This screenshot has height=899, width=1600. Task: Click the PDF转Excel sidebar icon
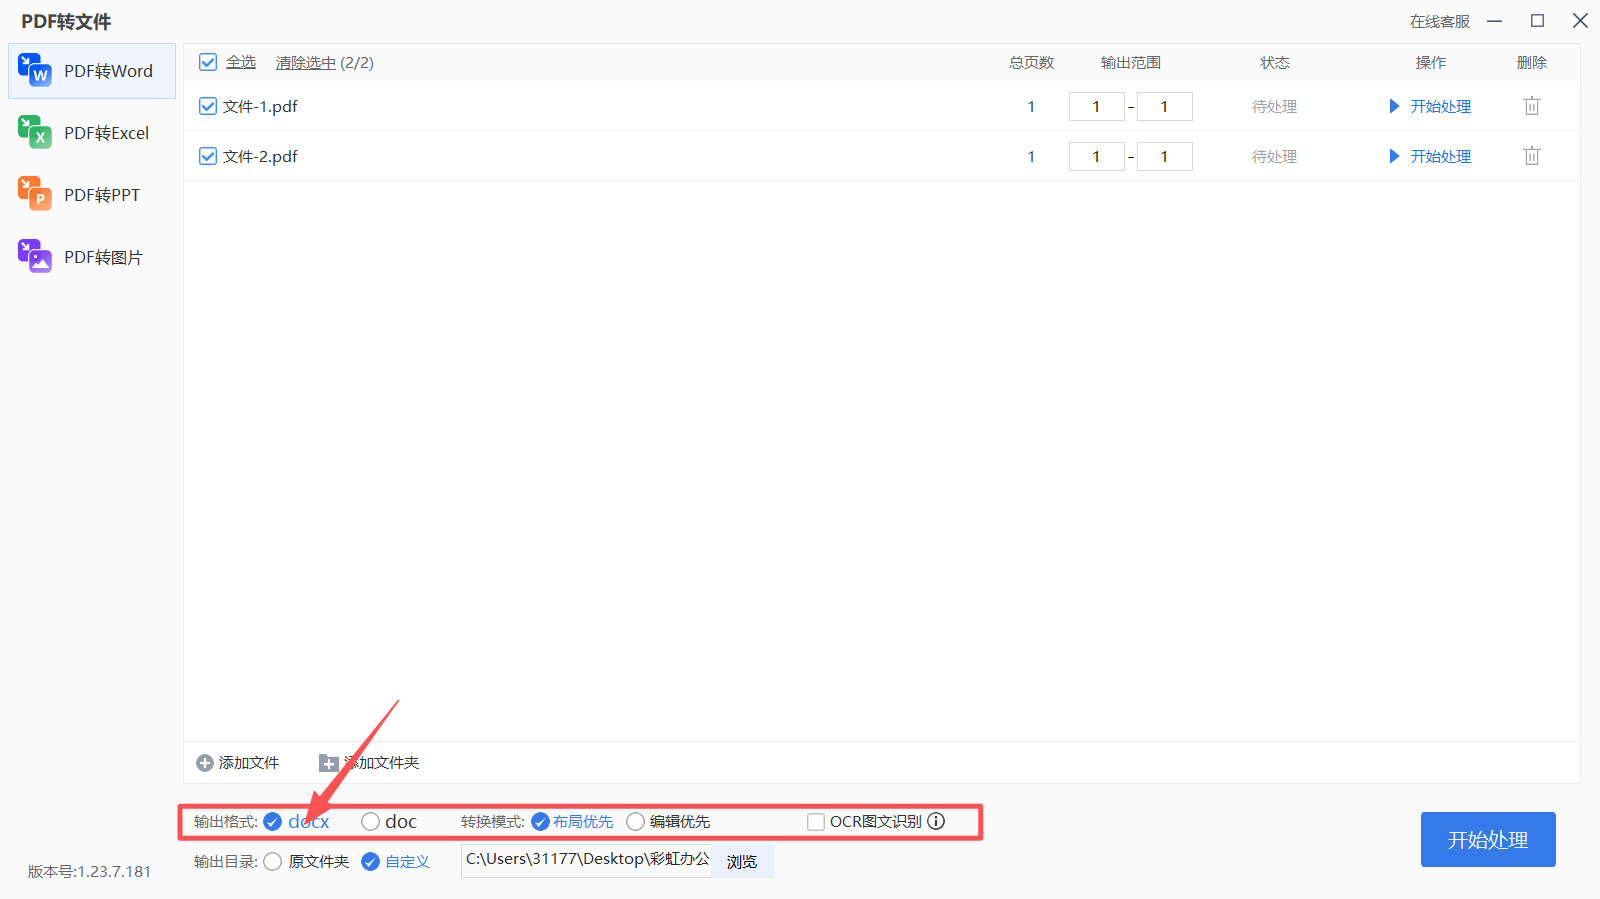pyautogui.click(x=35, y=132)
